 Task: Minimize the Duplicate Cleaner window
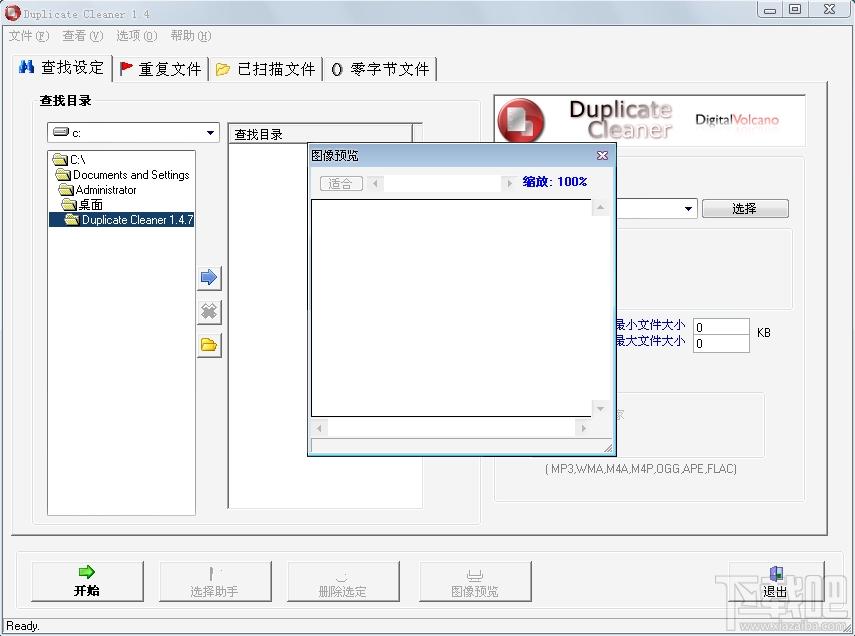click(770, 10)
